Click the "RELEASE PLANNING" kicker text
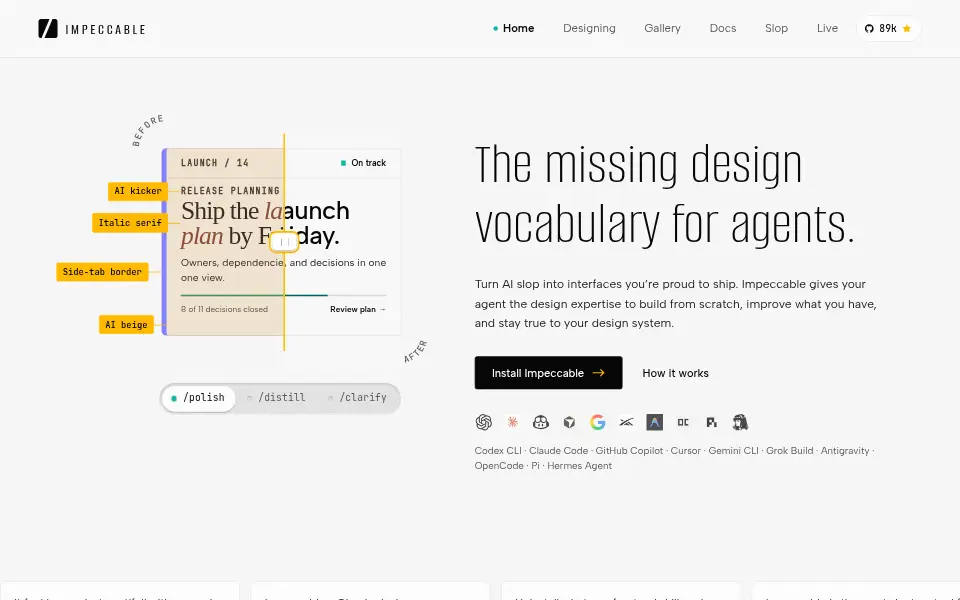The height and width of the screenshot is (600, 960). click(x=230, y=191)
